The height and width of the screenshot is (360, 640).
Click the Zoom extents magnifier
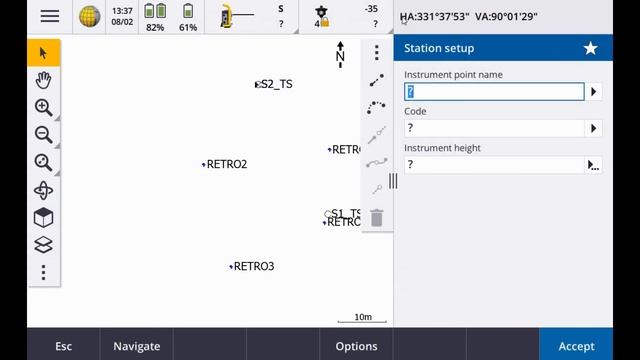(x=44, y=162)
